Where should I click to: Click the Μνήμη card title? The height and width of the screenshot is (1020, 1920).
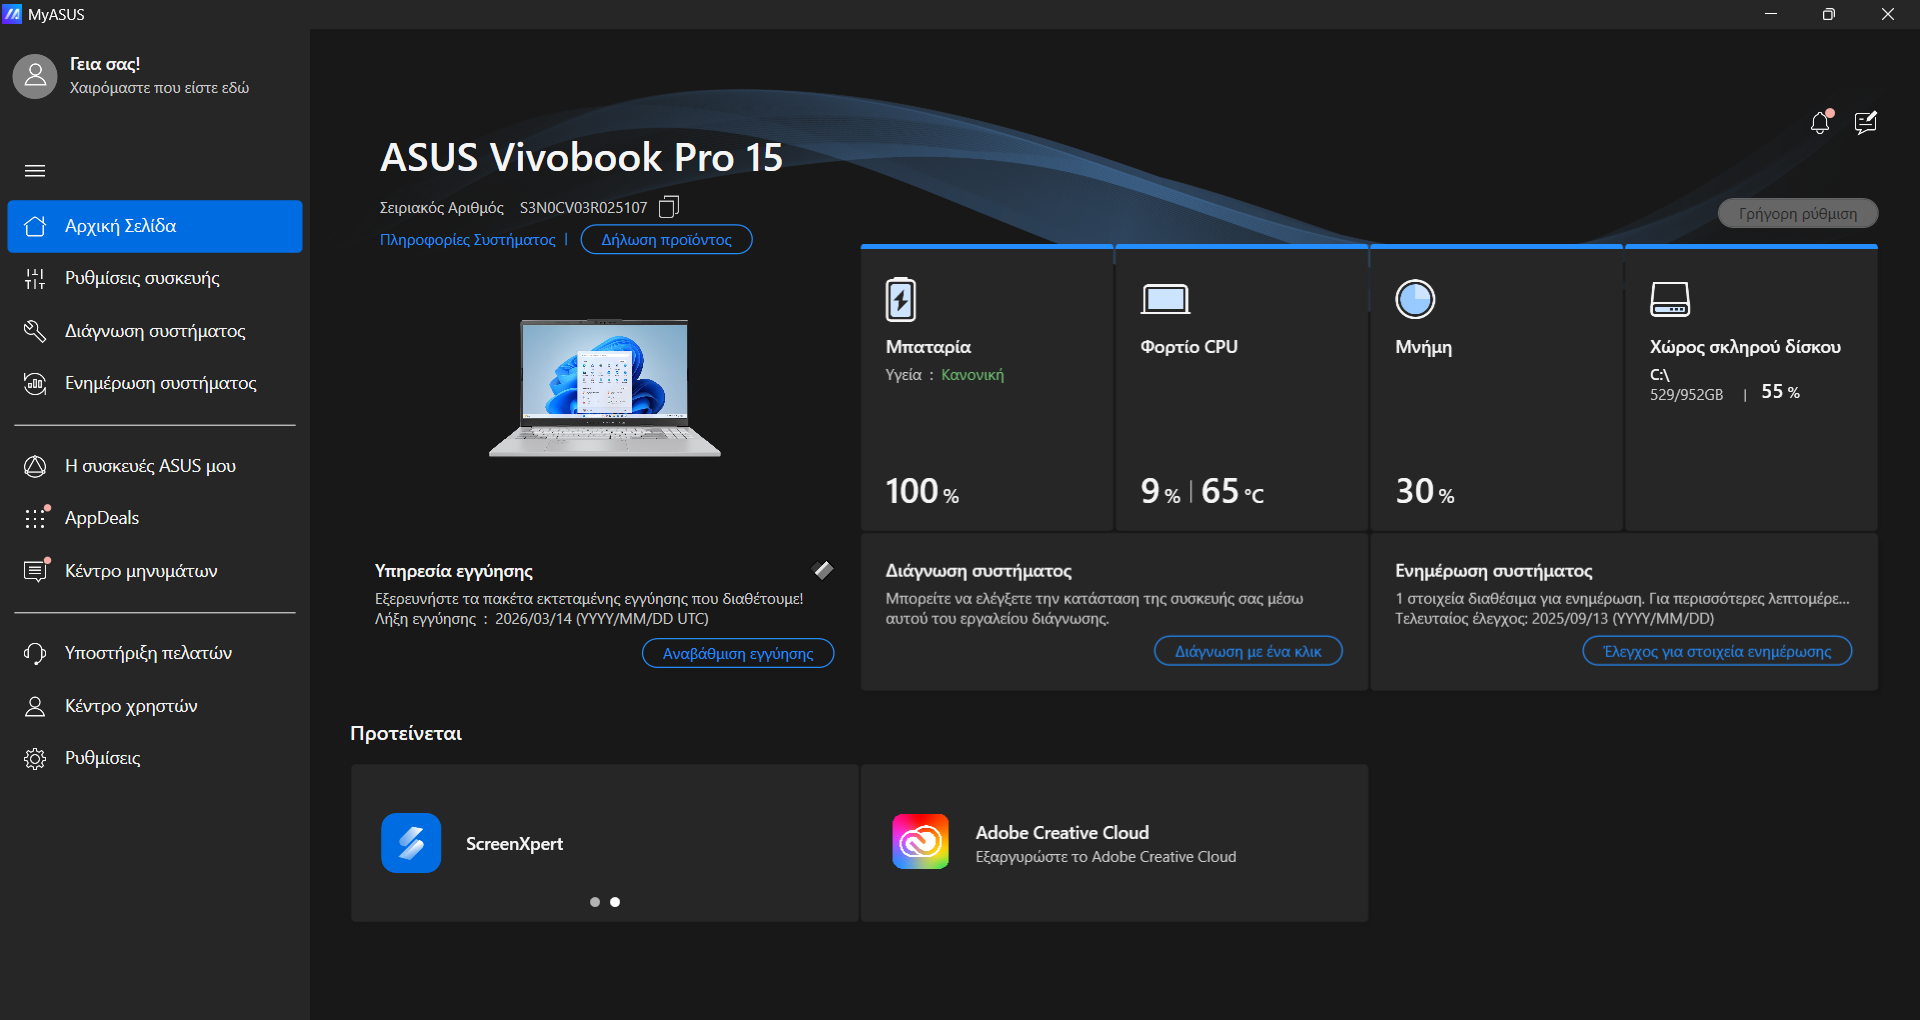point(1423,347)
